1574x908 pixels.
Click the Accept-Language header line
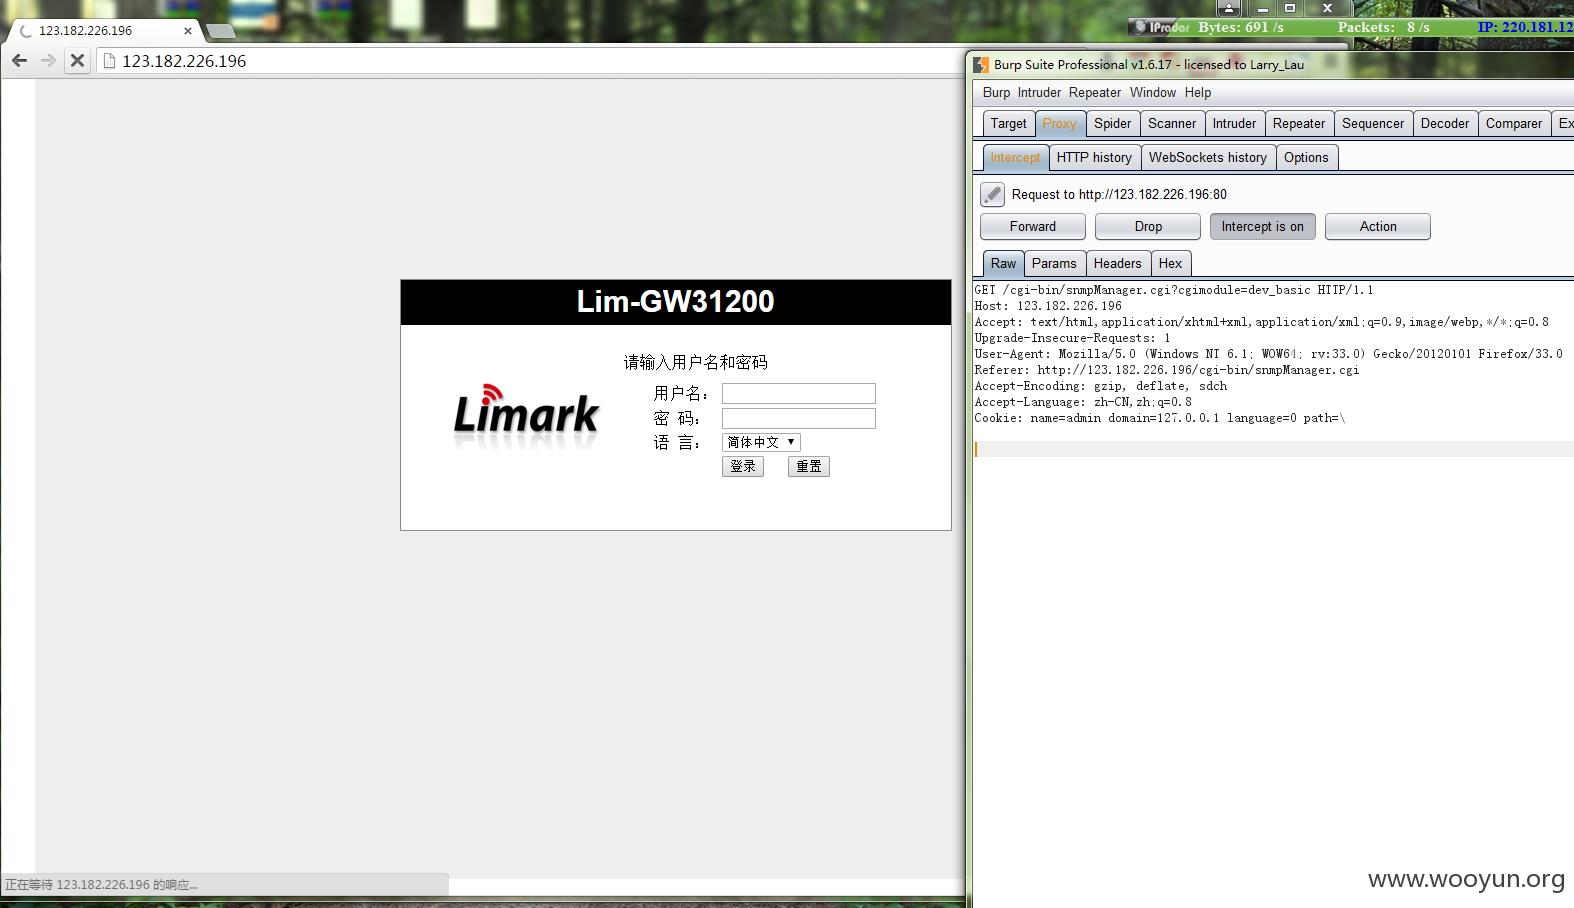point(1083,402)
